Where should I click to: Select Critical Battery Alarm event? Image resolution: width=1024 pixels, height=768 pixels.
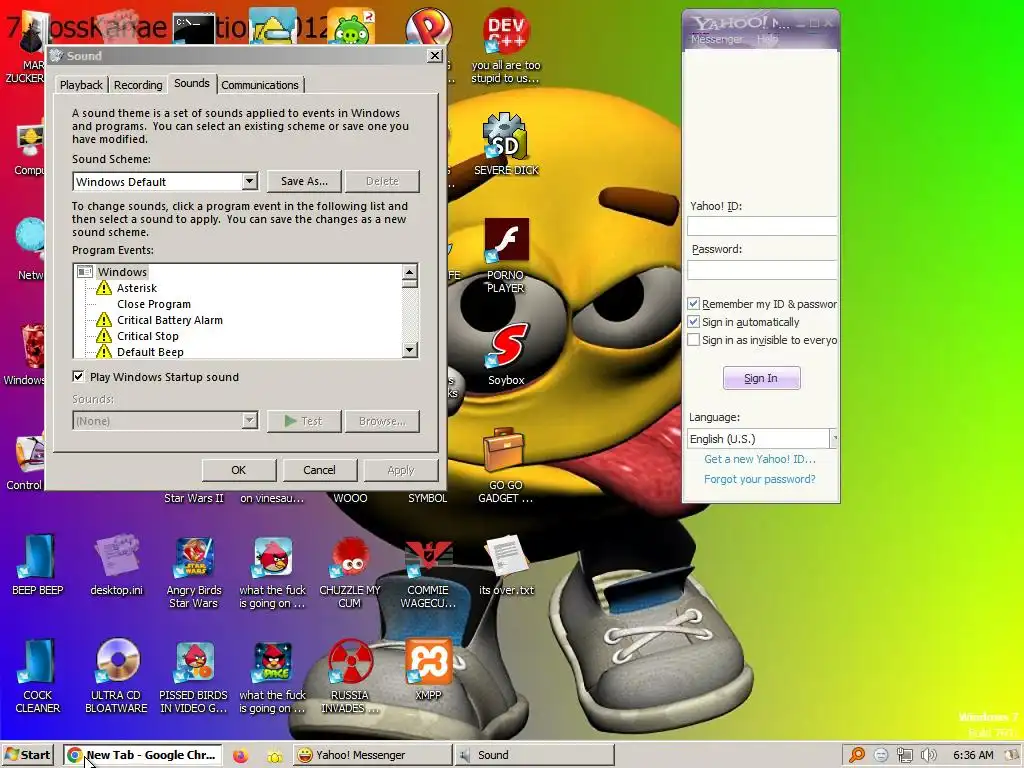click(x=170, y=320)
